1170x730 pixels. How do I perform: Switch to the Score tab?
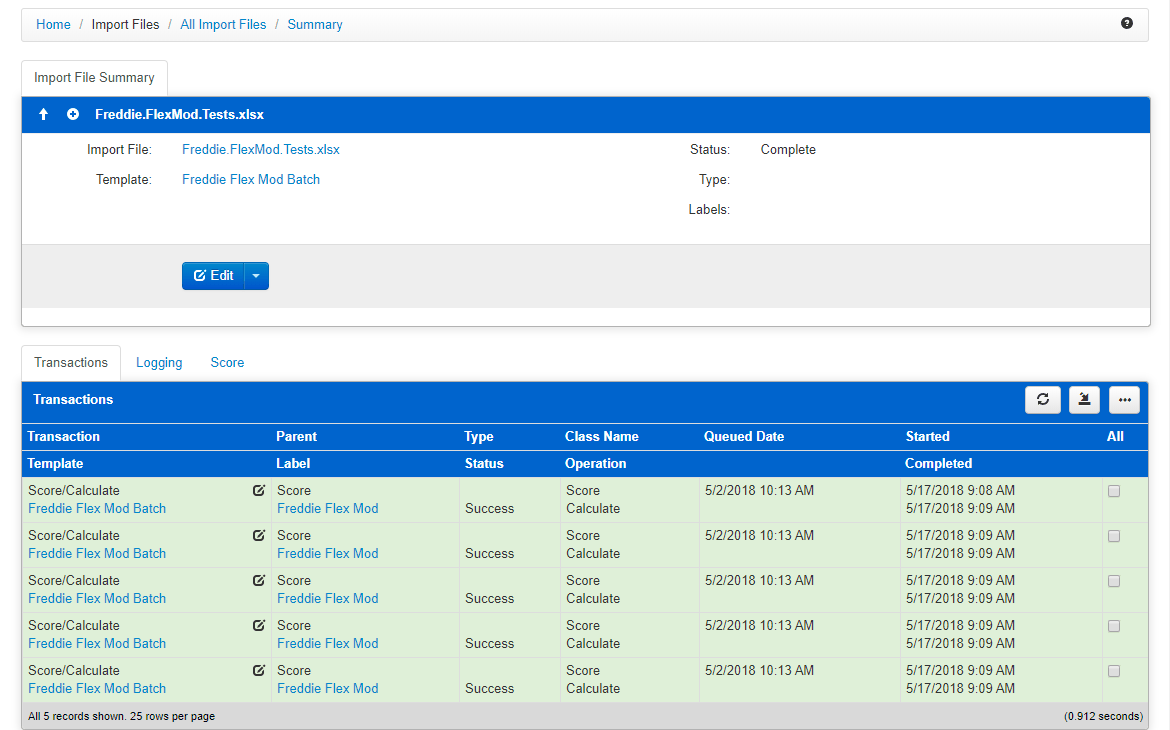point(227,363)
